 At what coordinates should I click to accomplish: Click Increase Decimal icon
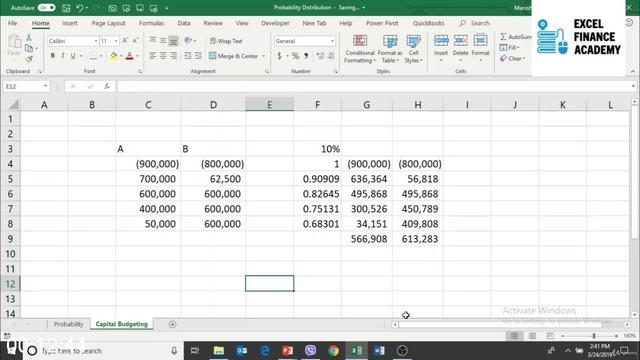[x=320, y=56]
